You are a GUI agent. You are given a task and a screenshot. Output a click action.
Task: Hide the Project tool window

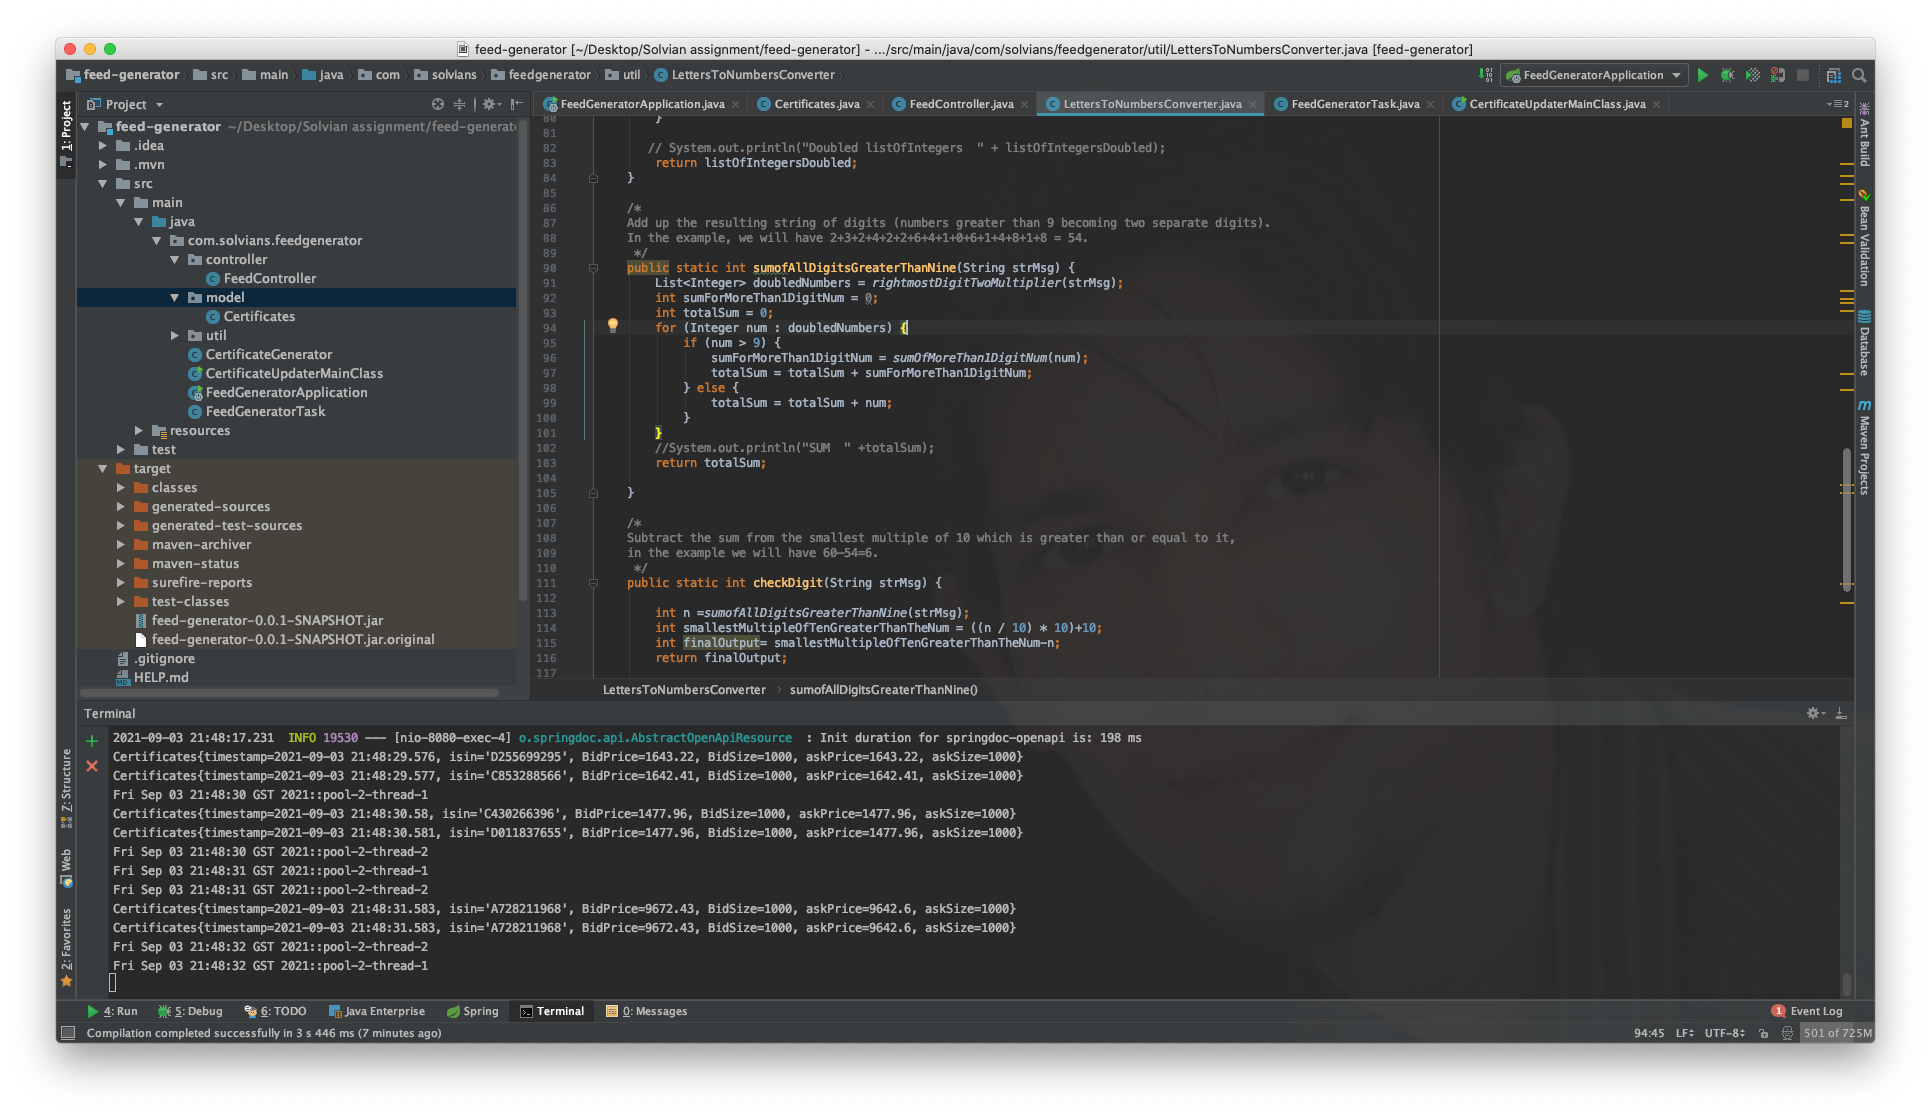[x=516, y=104]
